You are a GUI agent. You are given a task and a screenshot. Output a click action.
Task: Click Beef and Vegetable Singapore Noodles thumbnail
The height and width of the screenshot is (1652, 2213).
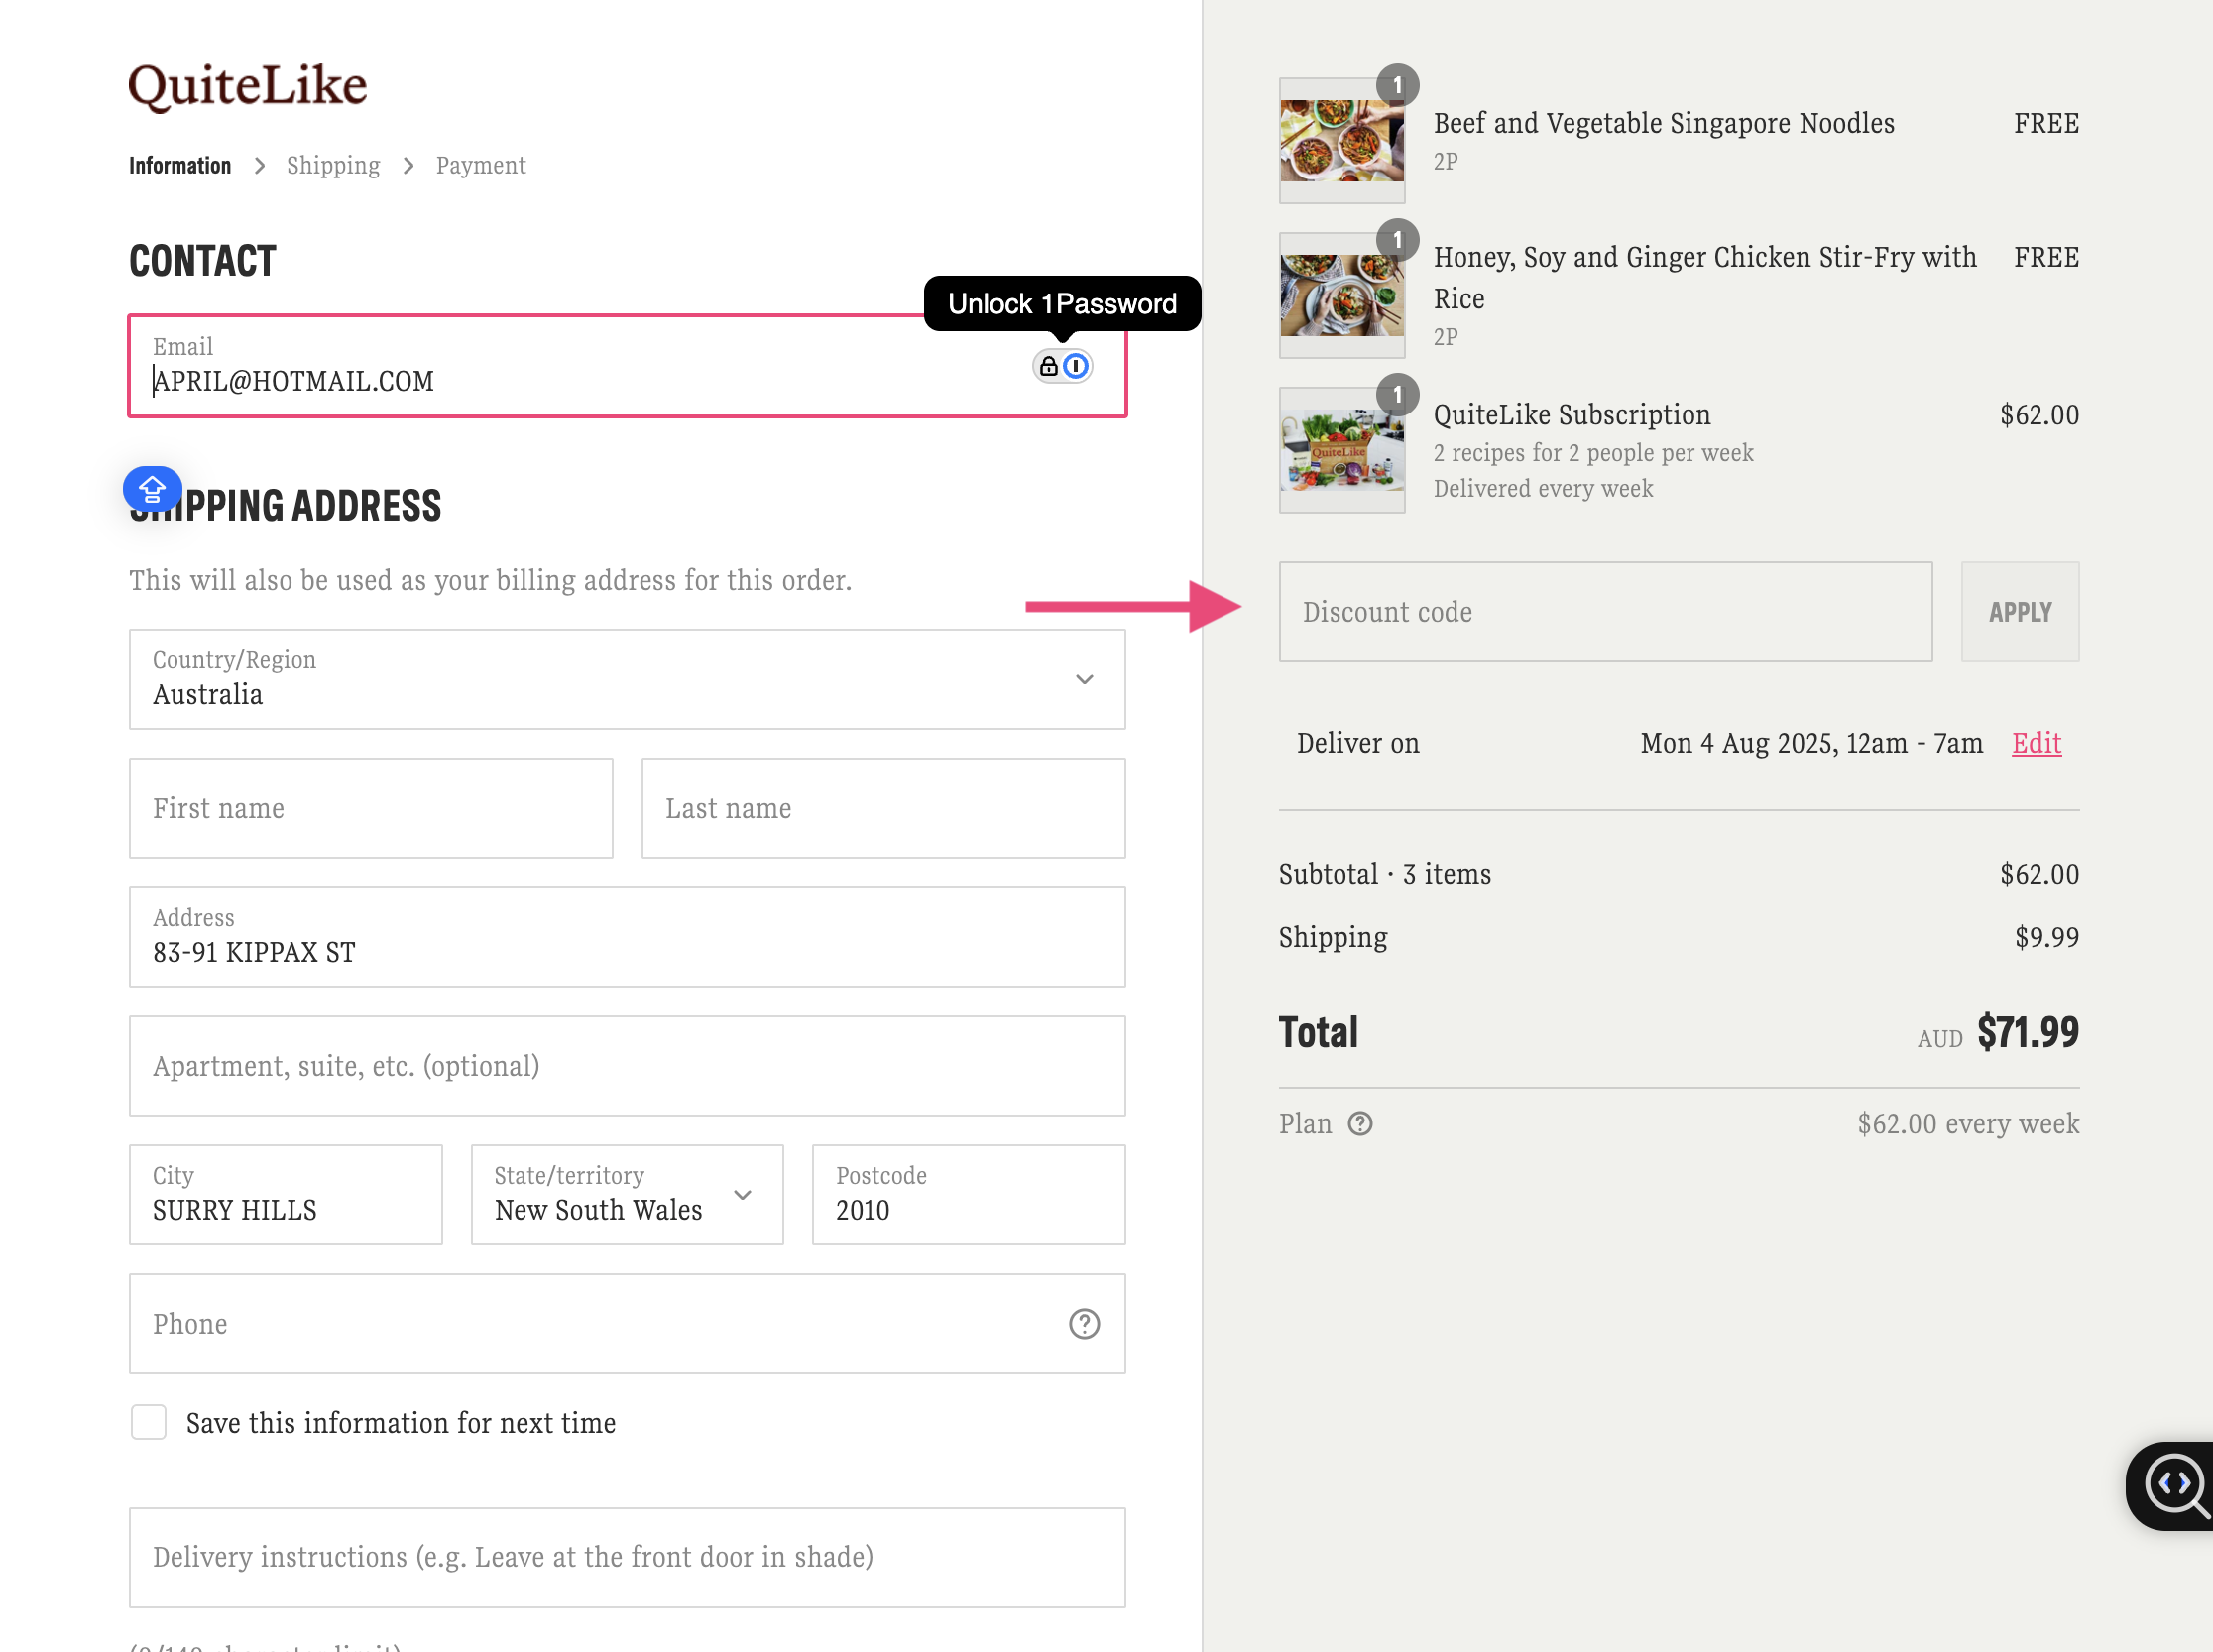1342,141
